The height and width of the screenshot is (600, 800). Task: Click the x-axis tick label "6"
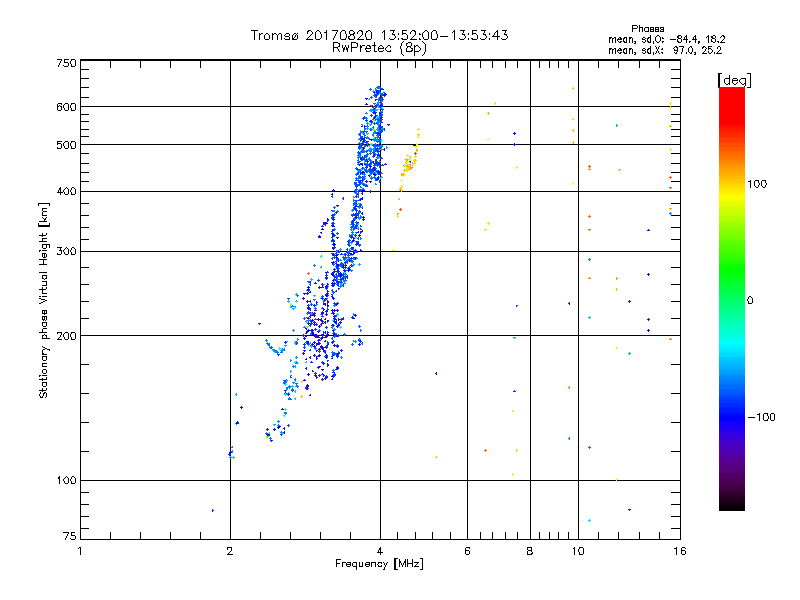click(x=467, y=551)
